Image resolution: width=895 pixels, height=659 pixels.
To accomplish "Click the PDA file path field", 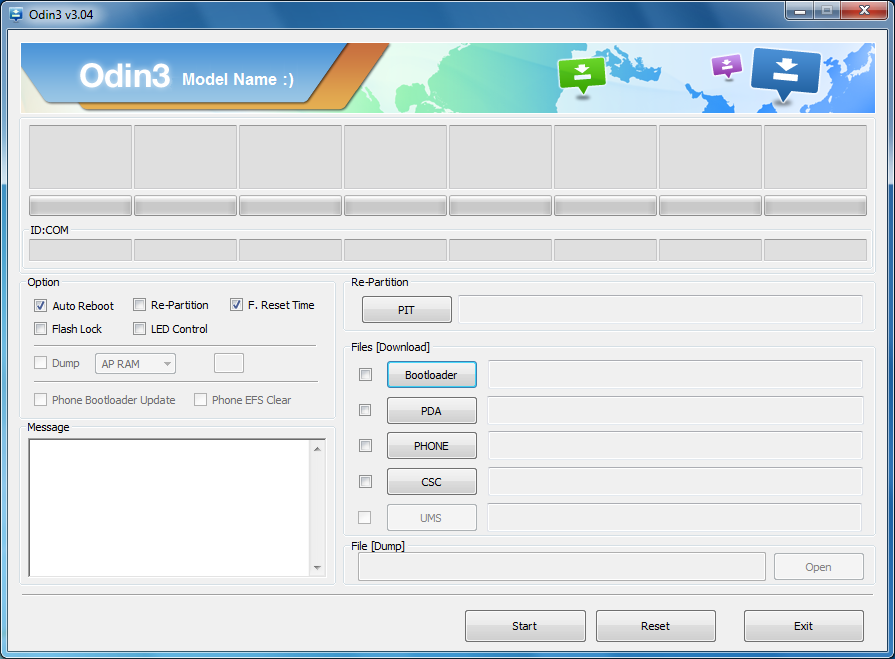I will (675, 410).
